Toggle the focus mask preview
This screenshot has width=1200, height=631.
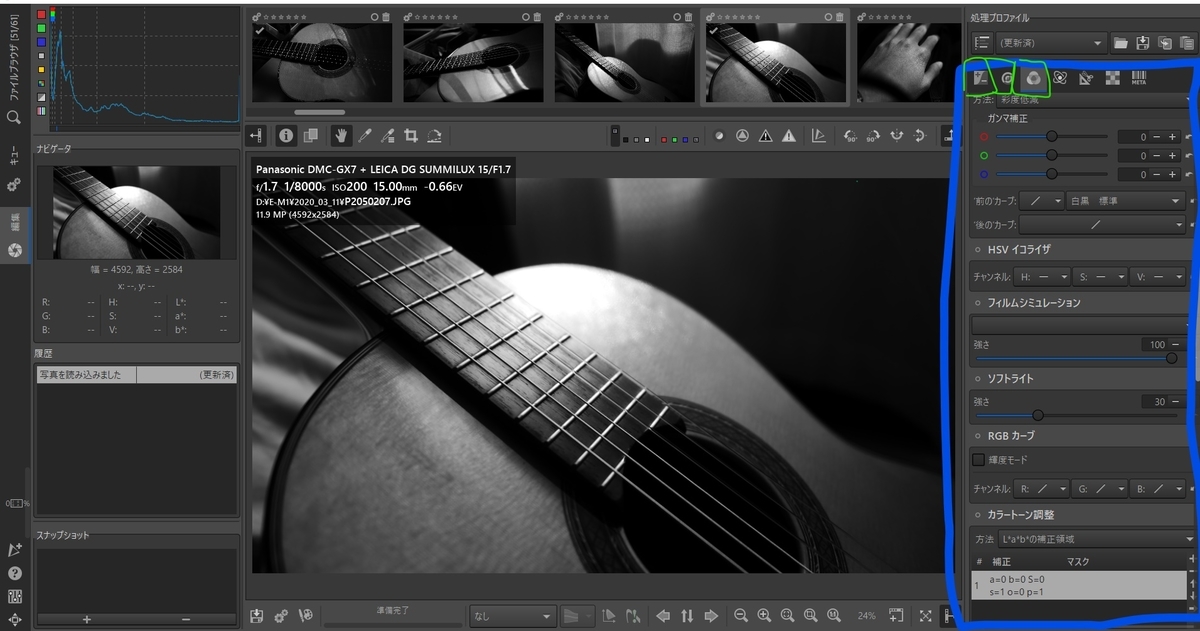point(719,136)
